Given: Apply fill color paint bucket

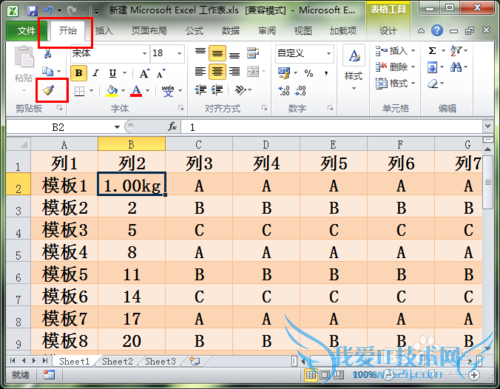Looking at the screenshot, I should tap(112, 91).
